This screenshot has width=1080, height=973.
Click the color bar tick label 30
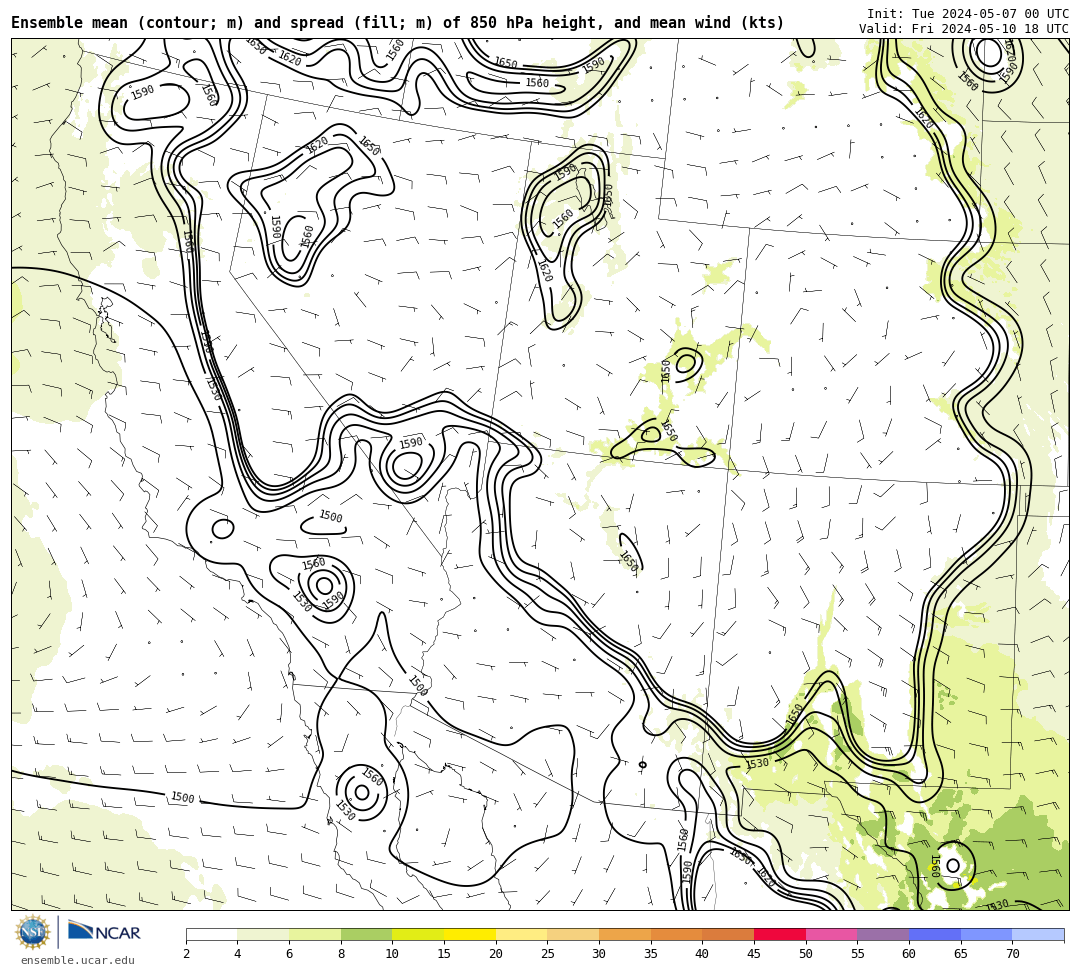pos(599,954)
